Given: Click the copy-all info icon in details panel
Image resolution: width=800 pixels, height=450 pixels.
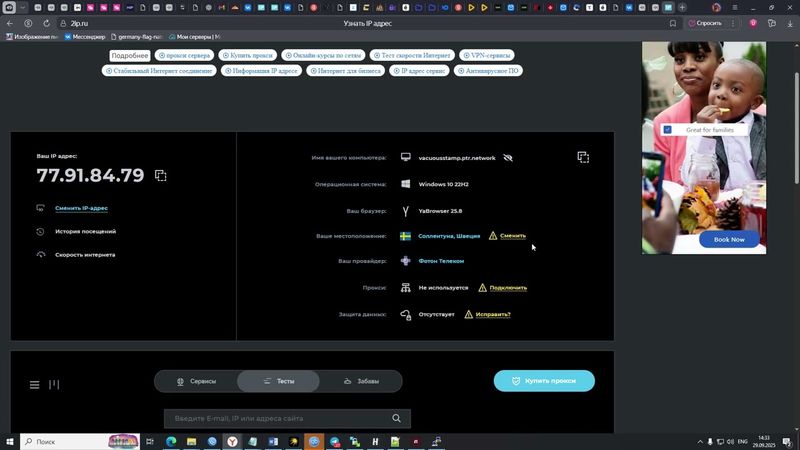Looking at the screenshot, I should tap(583, 157).
